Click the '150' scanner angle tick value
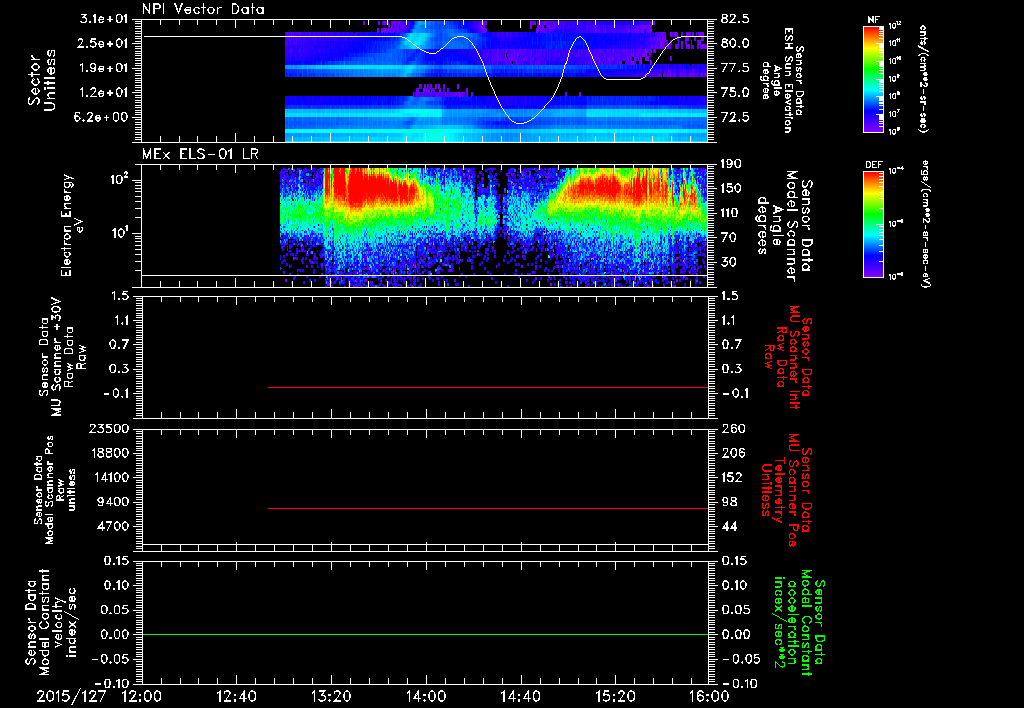Screen dimensions: 1024x708 pos(731,189)
